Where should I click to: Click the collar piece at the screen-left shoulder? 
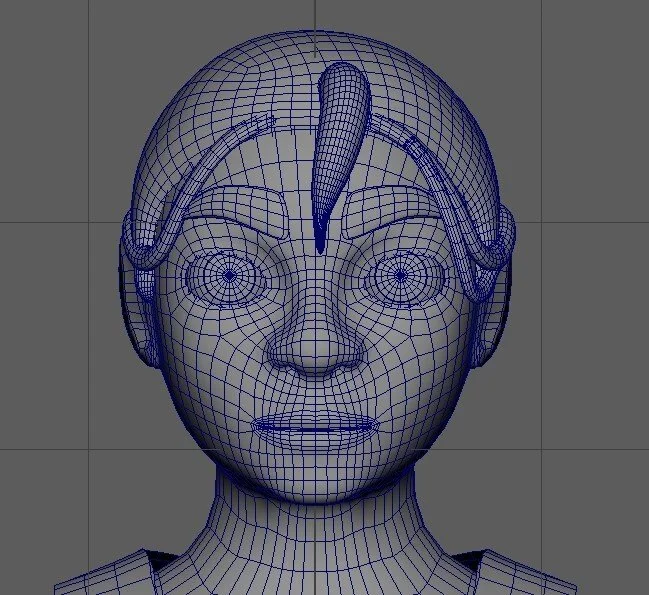pos(112,575)
